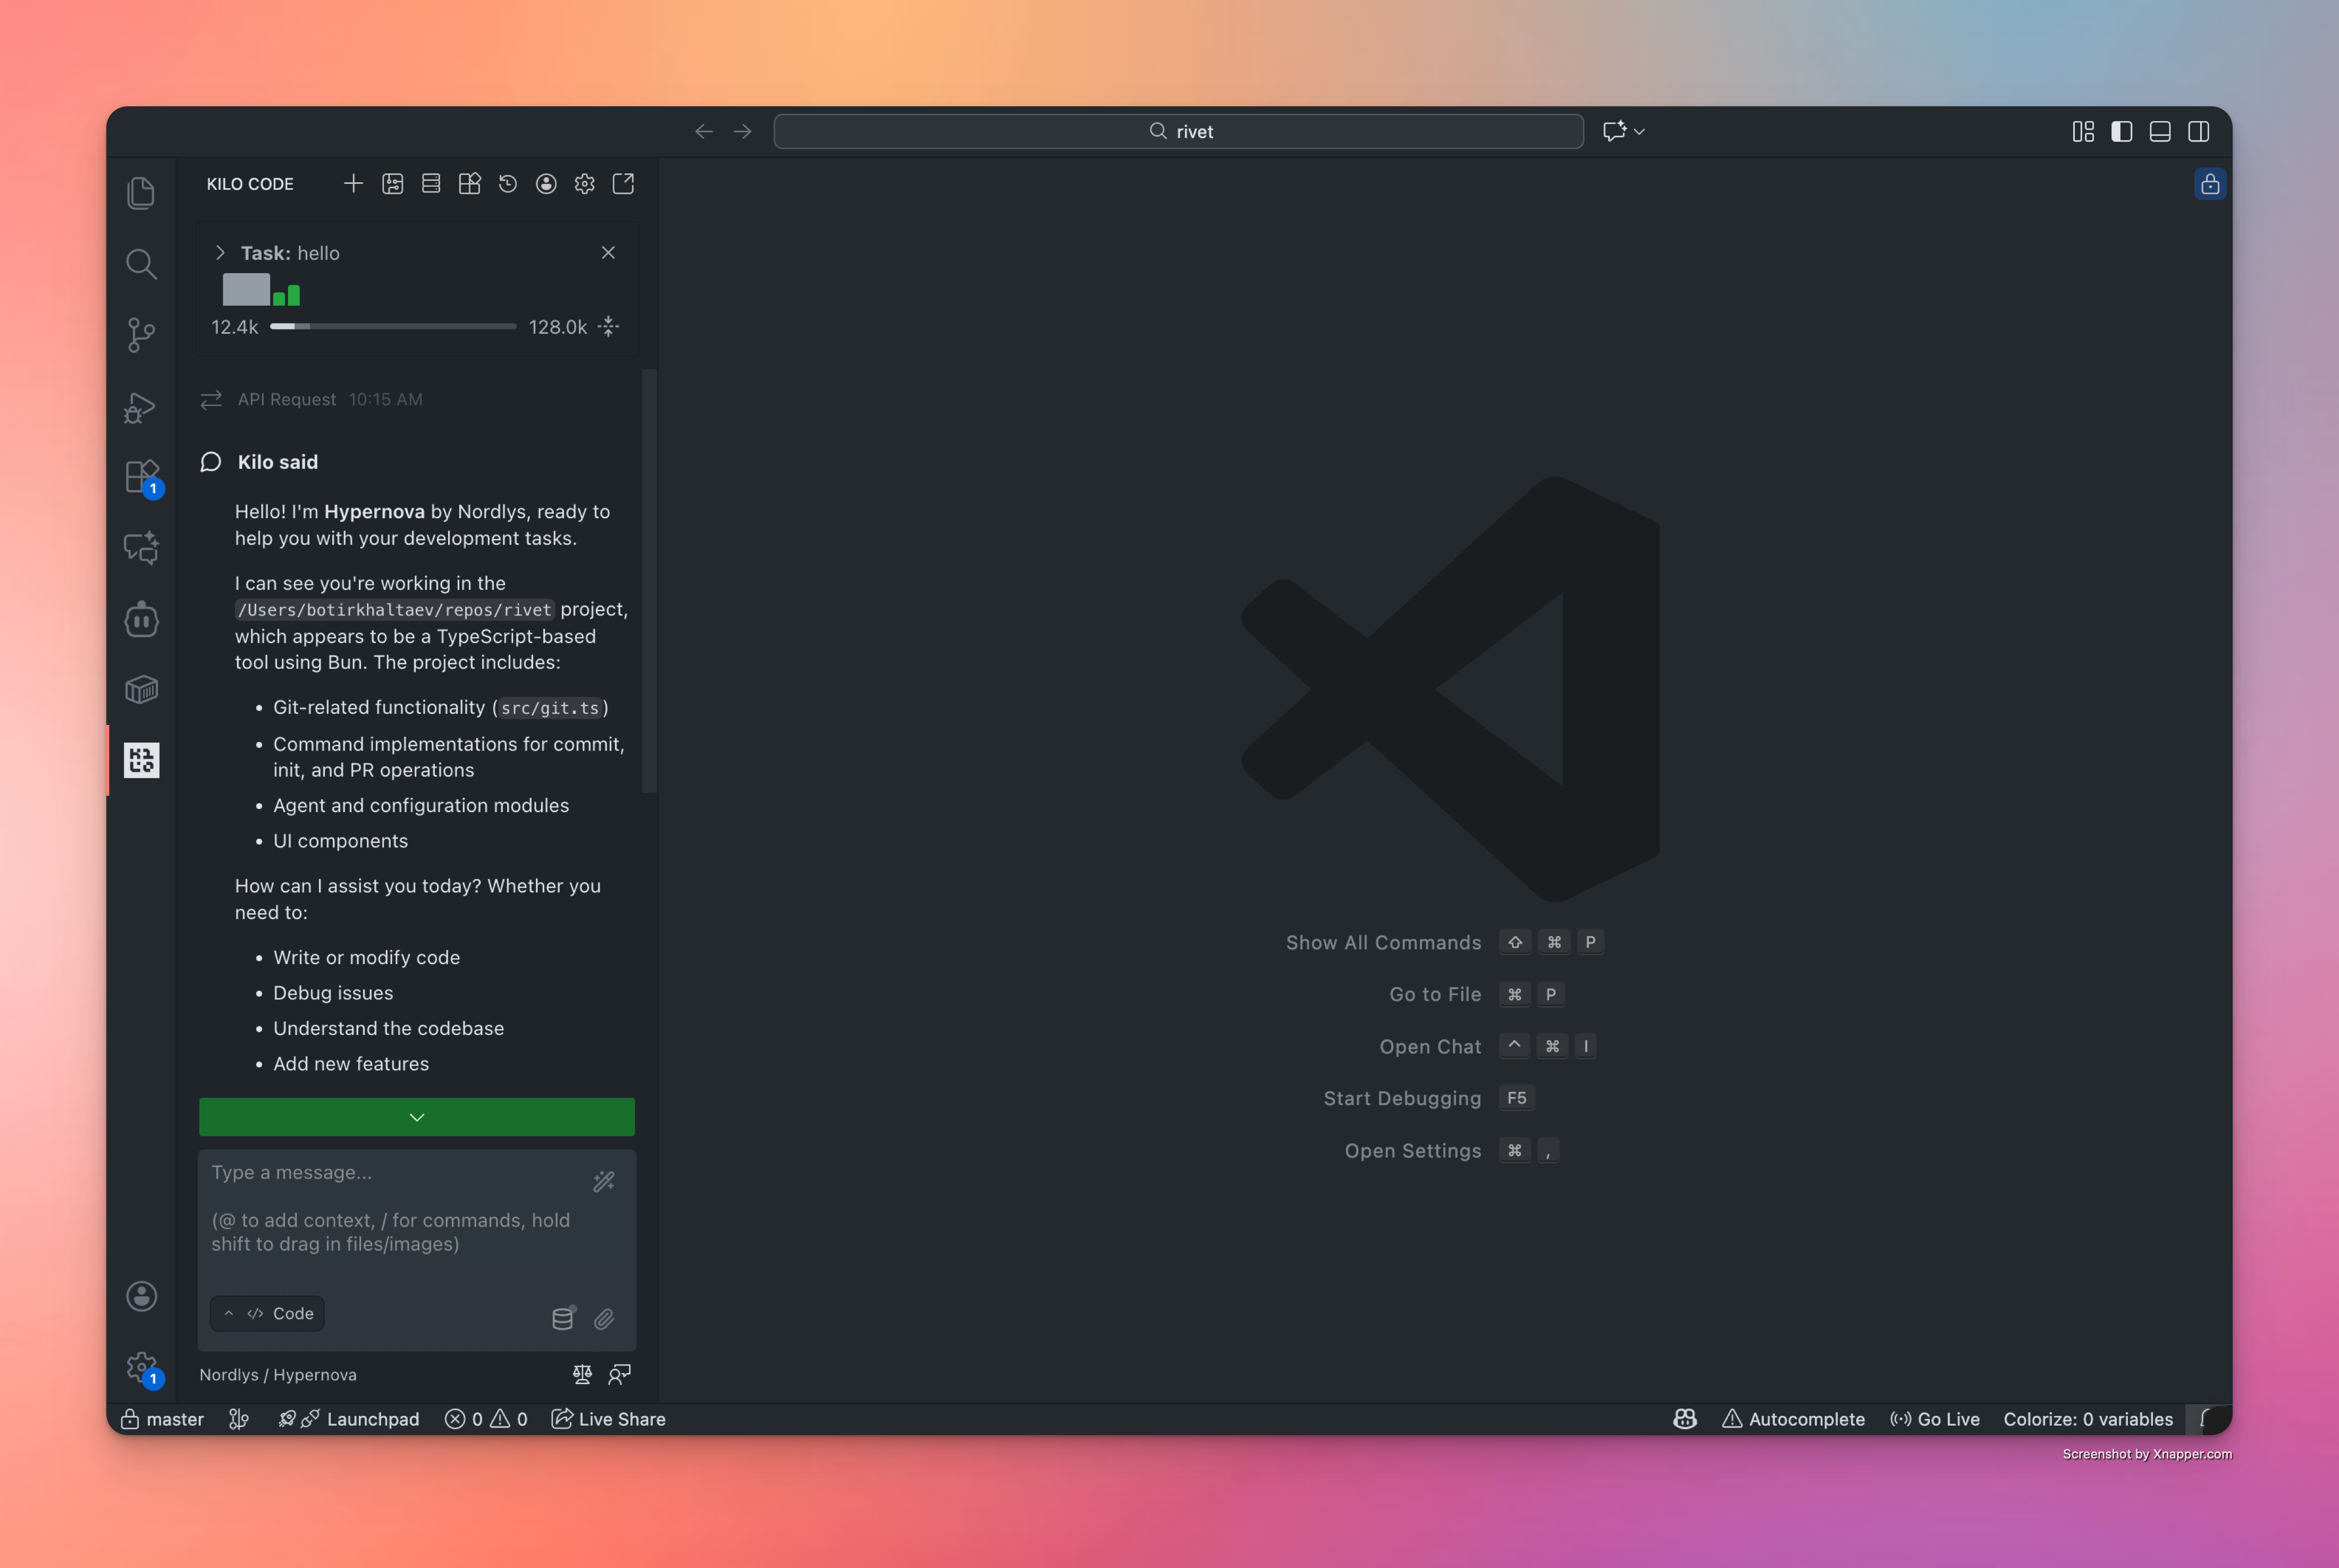This screenshot has height=1568, width=2339.
Task: Open the Kilo Code MCP marketplace icon
Action: 470,184
